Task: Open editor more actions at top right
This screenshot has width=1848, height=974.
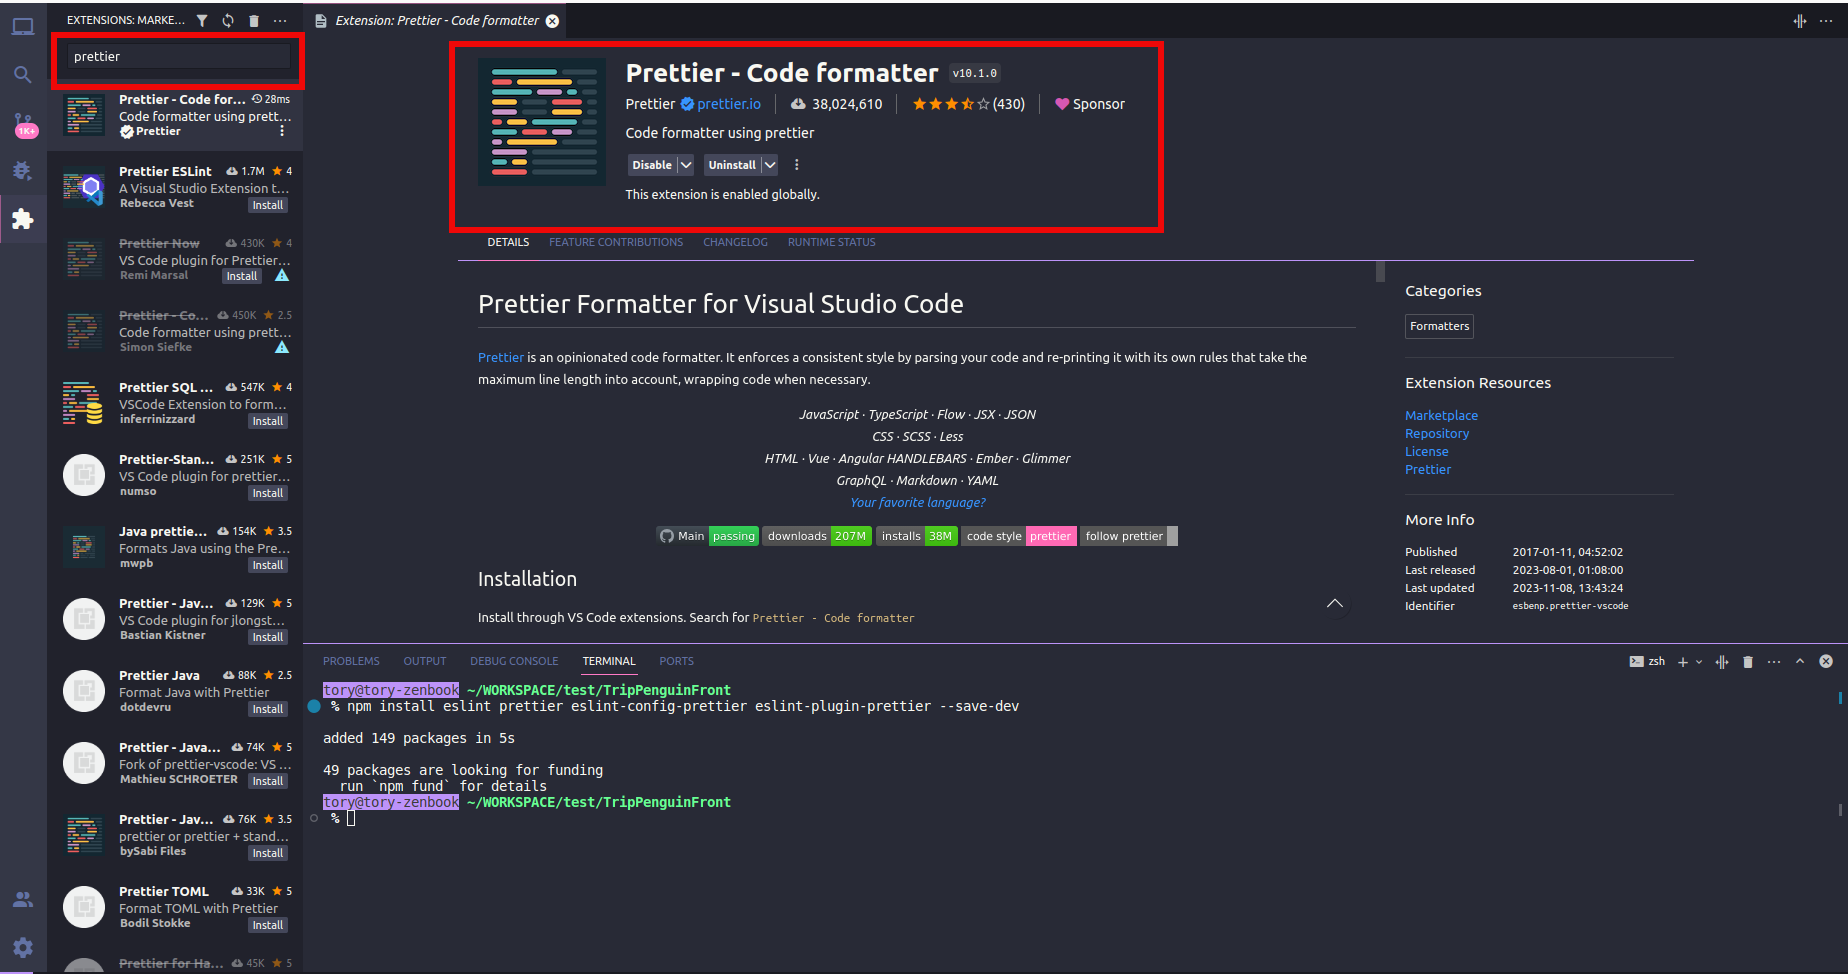Action: [x=1826, y=21]
